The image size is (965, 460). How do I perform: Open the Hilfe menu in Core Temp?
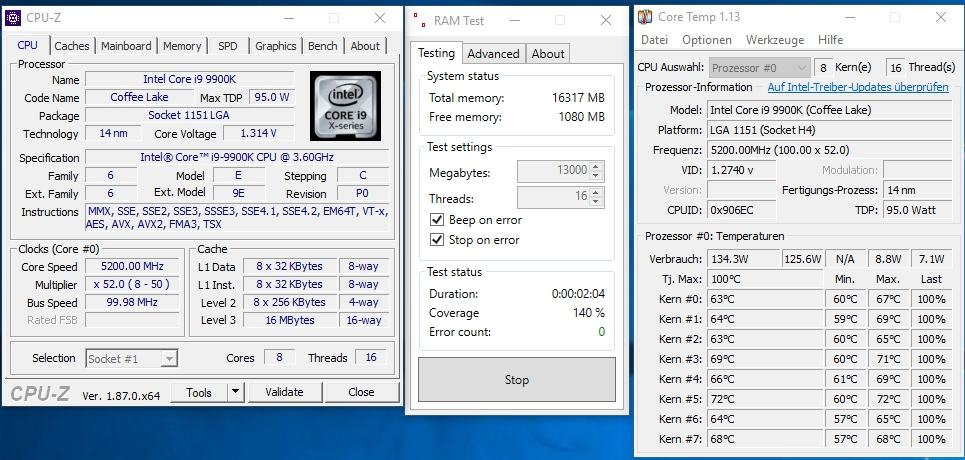(x=830, y=39)
